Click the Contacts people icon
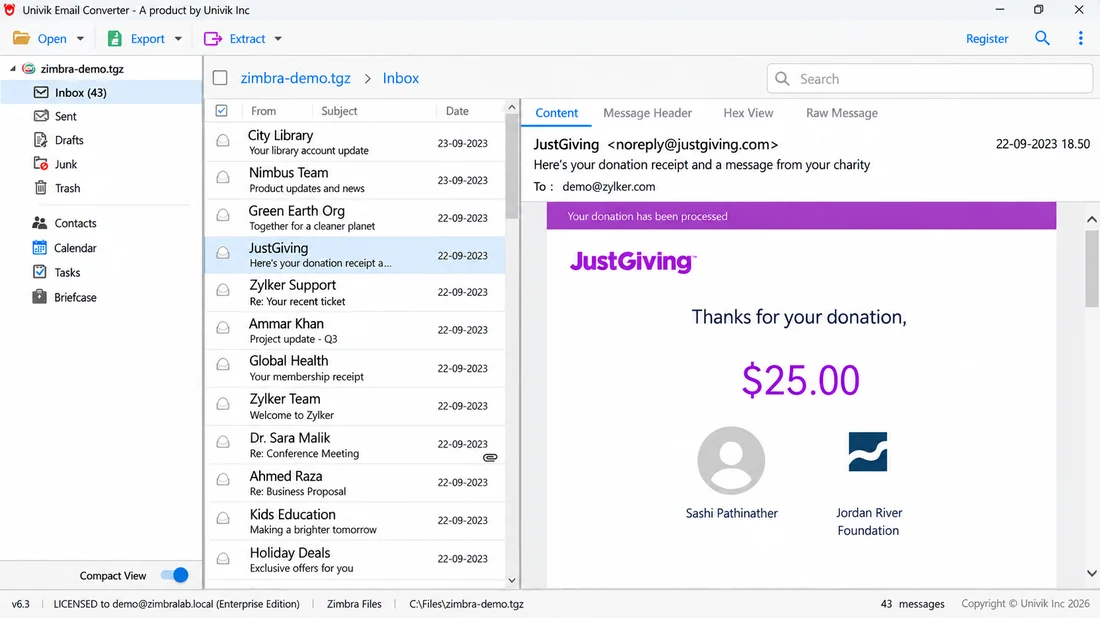The height and width of the screenshot is (618, 1100). tap(39, 222)
